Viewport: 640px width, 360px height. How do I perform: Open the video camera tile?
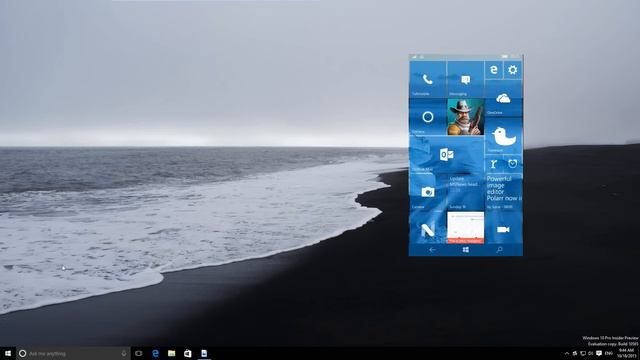tap(504, 229)
